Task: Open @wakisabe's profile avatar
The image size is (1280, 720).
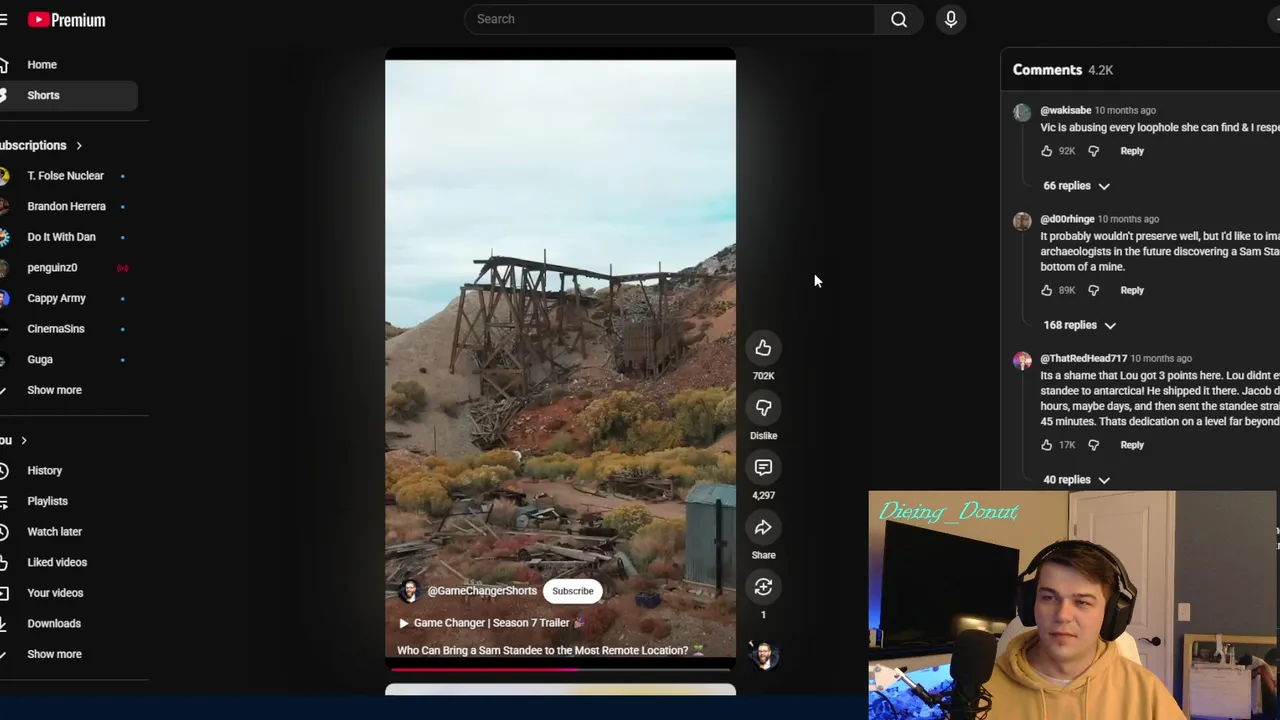Action: 1022,113
